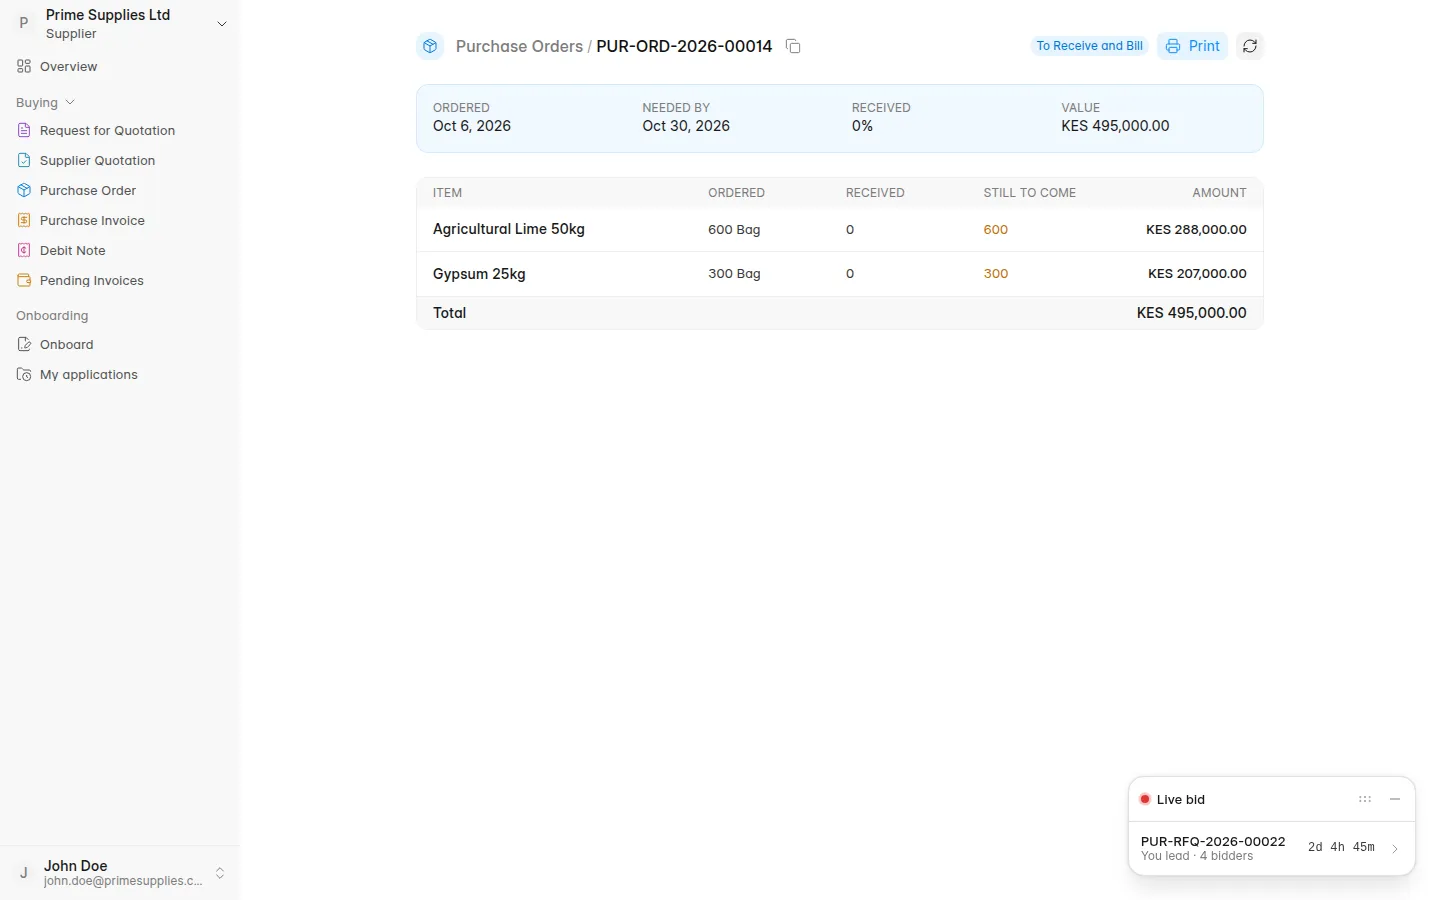
Task: Click the Supplier Quotation file icon
Action: click(x=24, y=160)
